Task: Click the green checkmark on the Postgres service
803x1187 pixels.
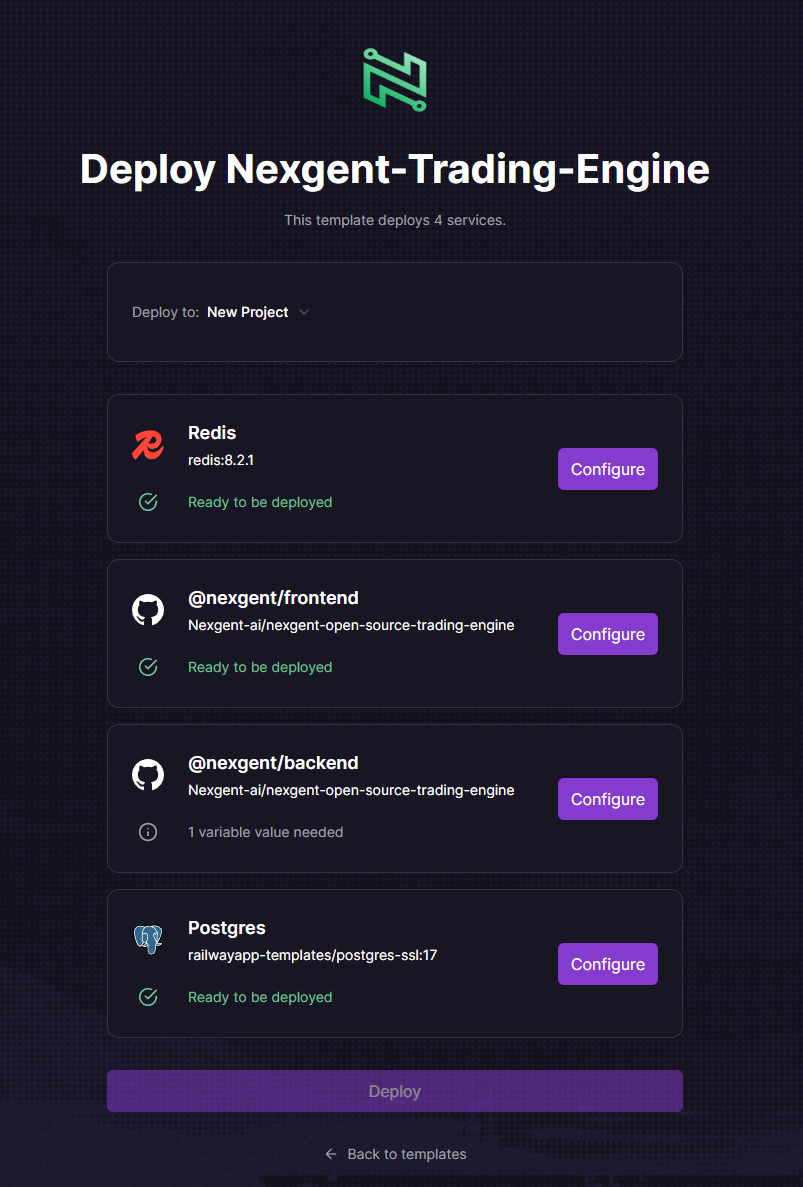Action: pos(148,997)
